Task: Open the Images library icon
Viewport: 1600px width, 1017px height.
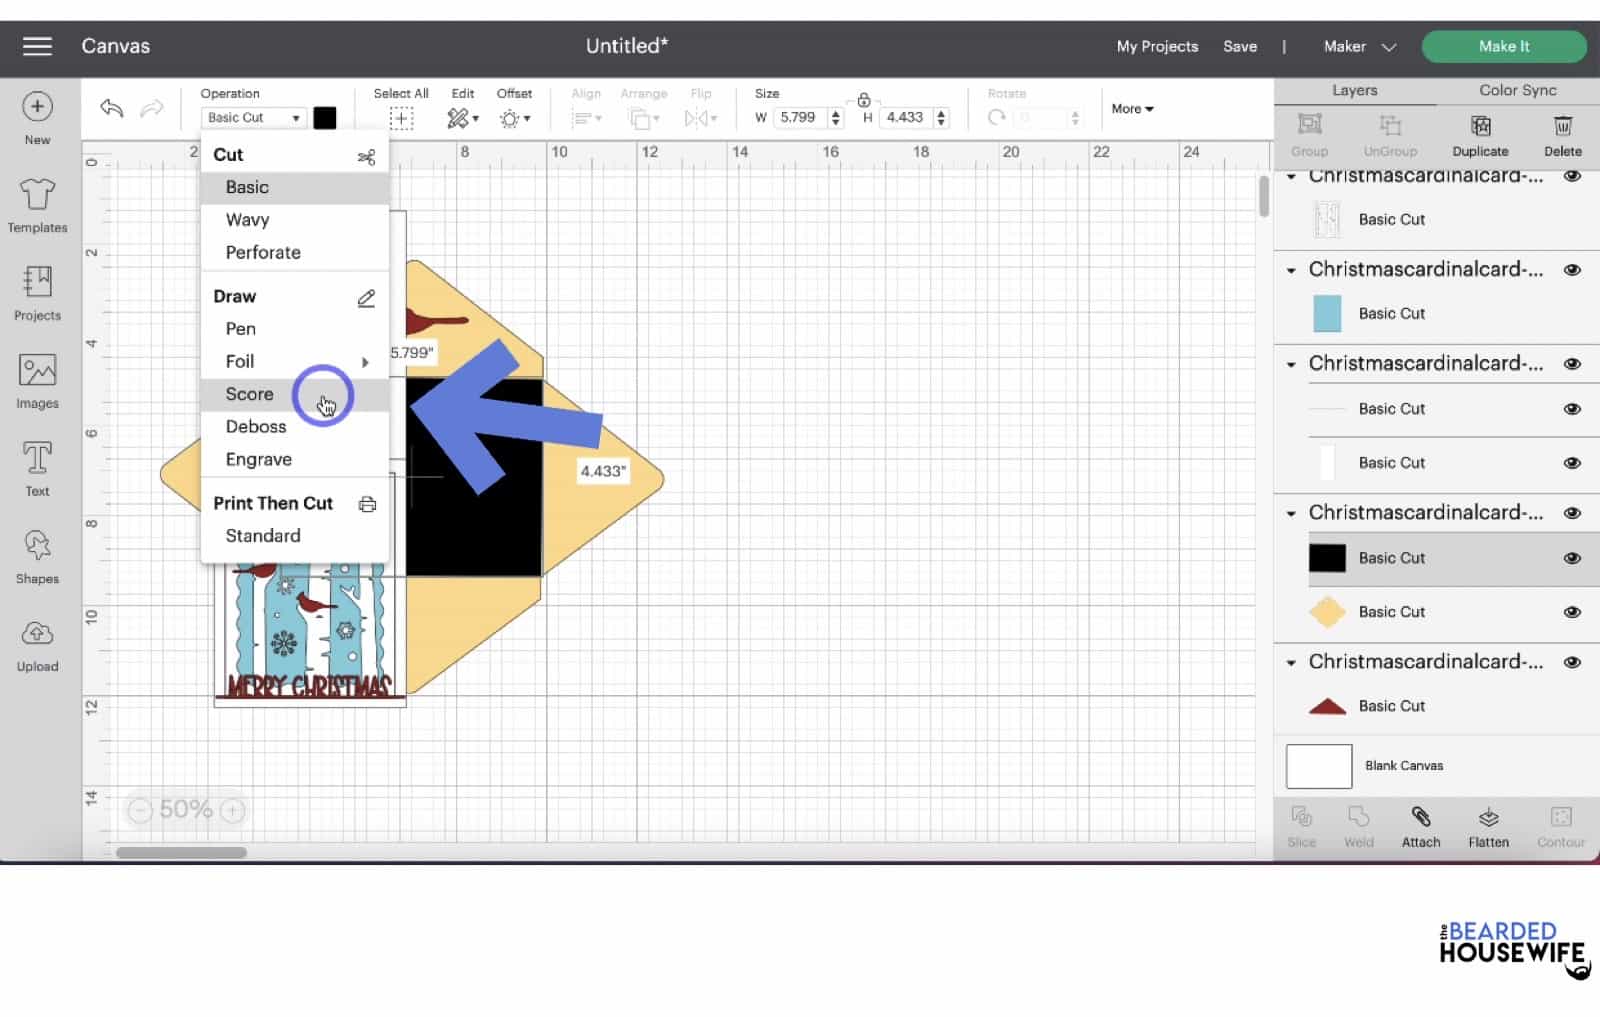Action: click(37, 372)
